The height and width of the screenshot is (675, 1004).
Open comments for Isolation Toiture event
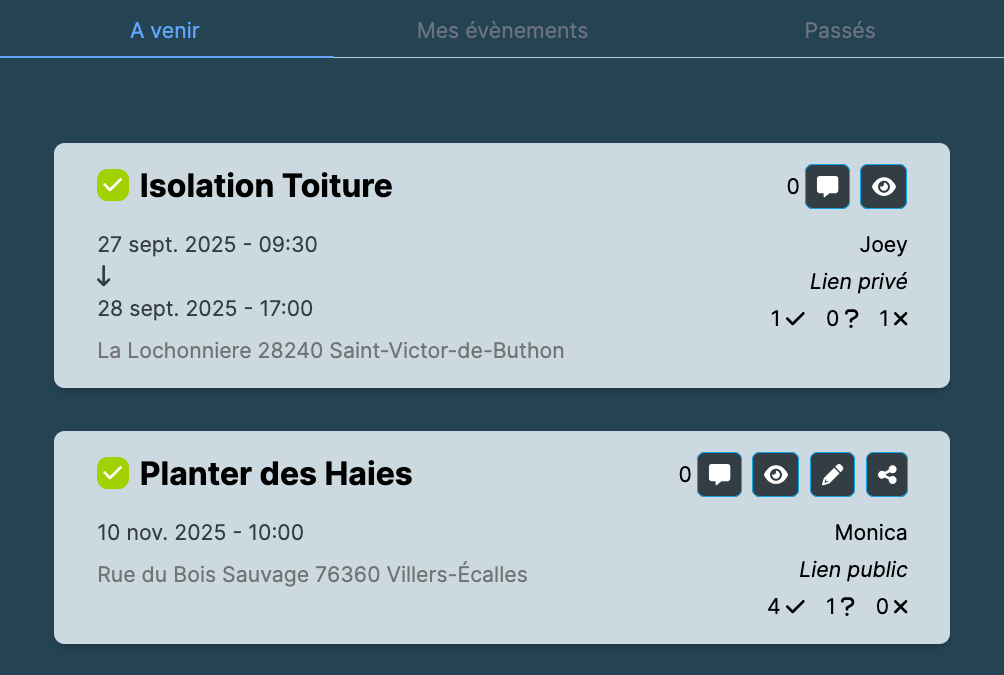pos(827,187)
